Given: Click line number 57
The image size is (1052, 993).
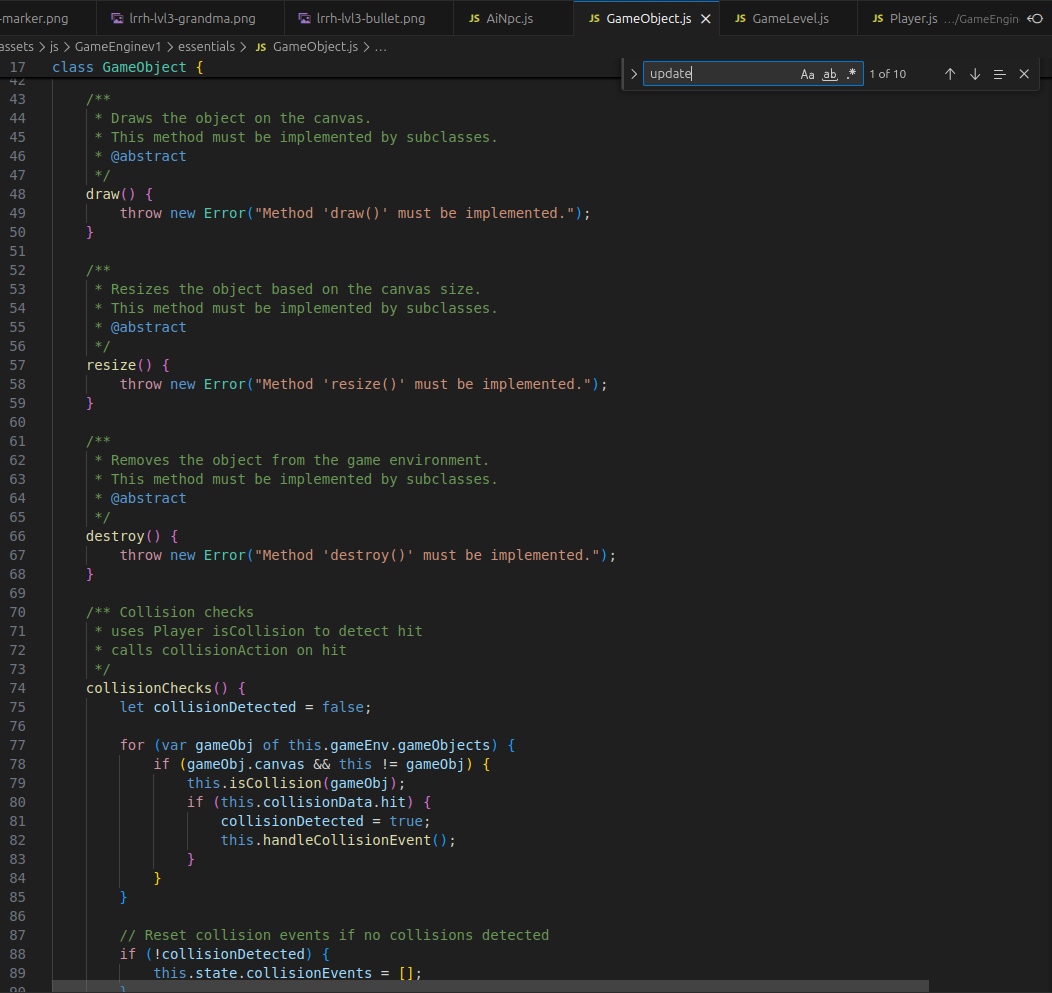Looking at the screenshot, I should [17, 365].
